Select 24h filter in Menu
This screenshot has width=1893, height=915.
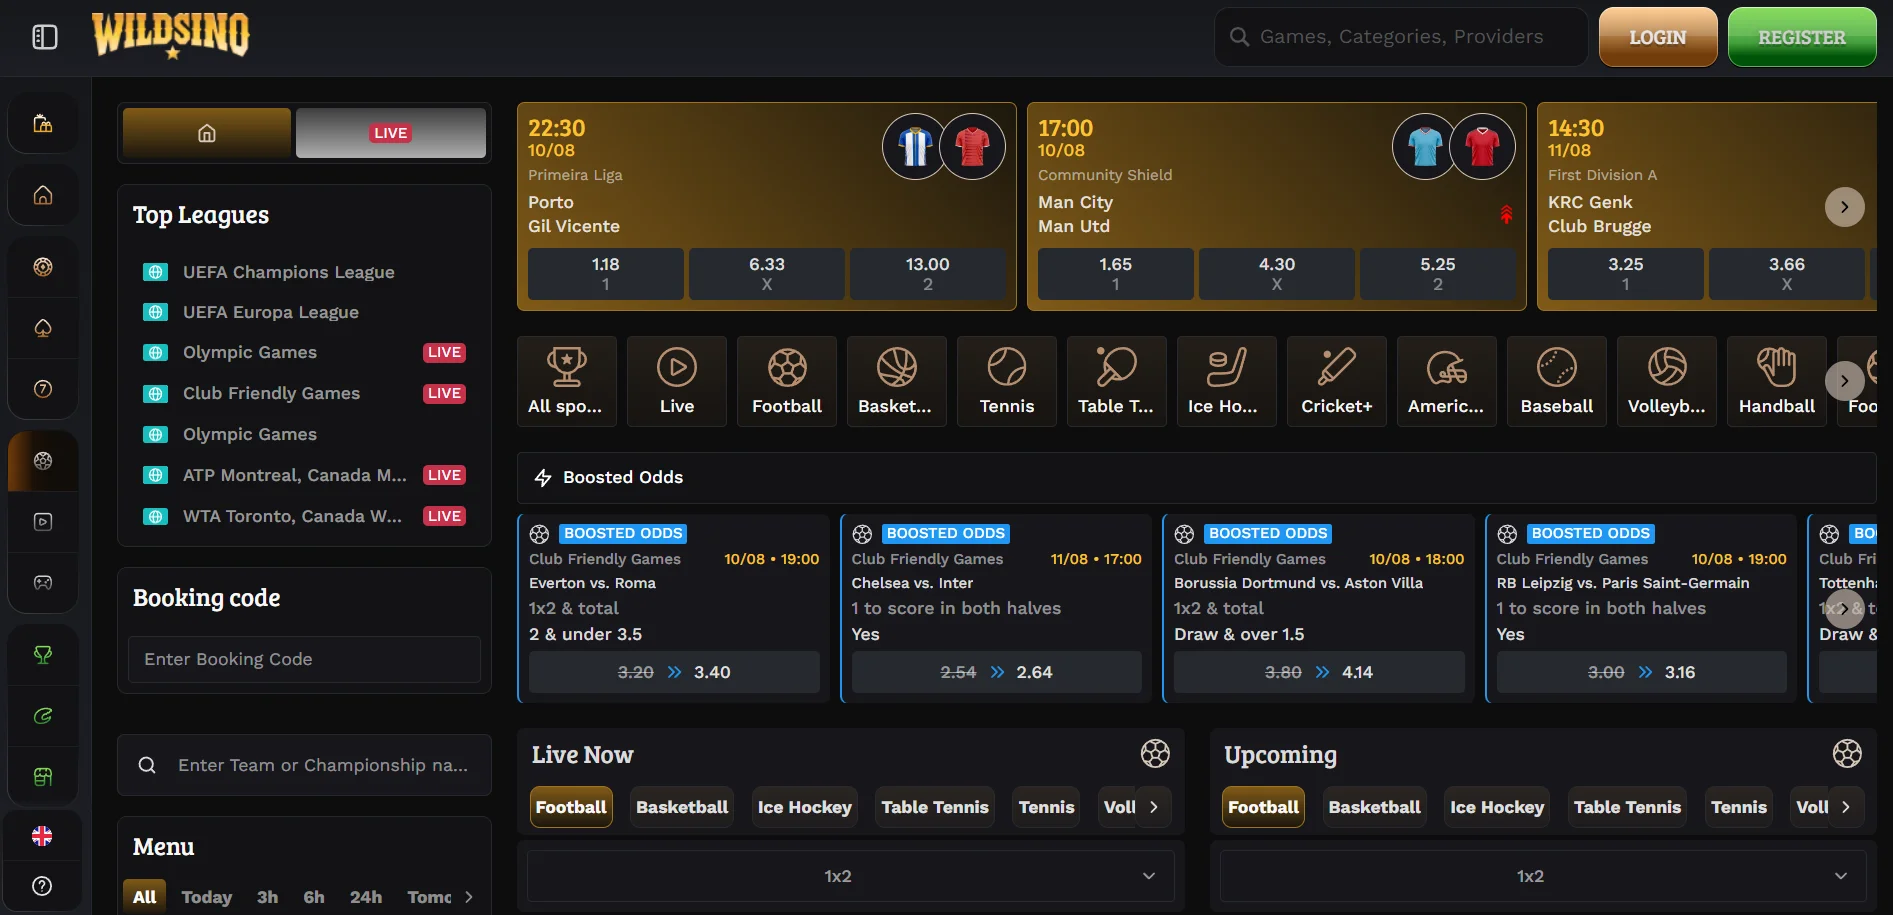tap(365, 897)
